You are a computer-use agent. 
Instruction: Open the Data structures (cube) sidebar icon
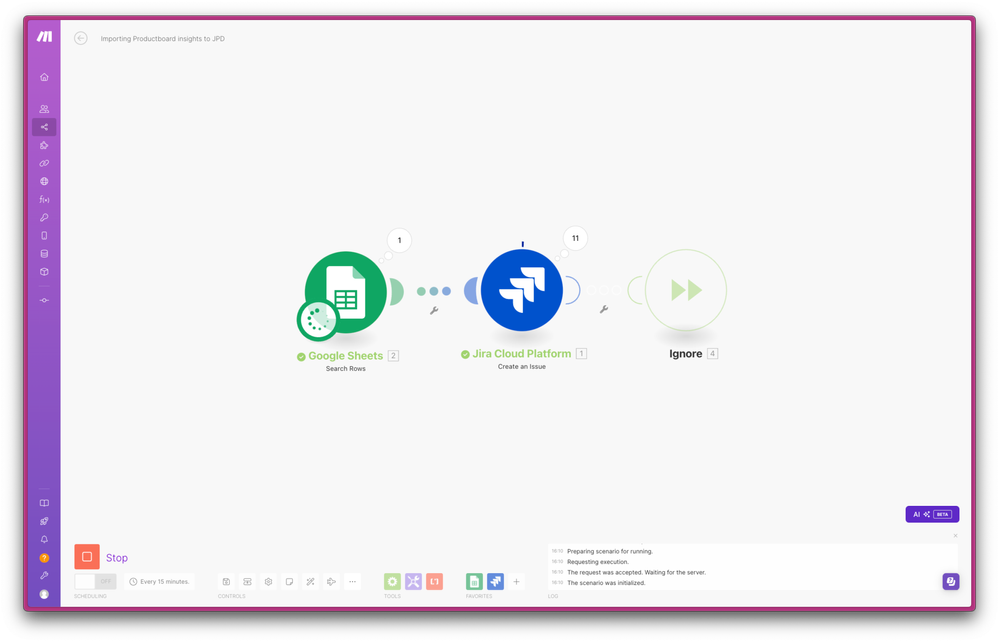[44, 271]
